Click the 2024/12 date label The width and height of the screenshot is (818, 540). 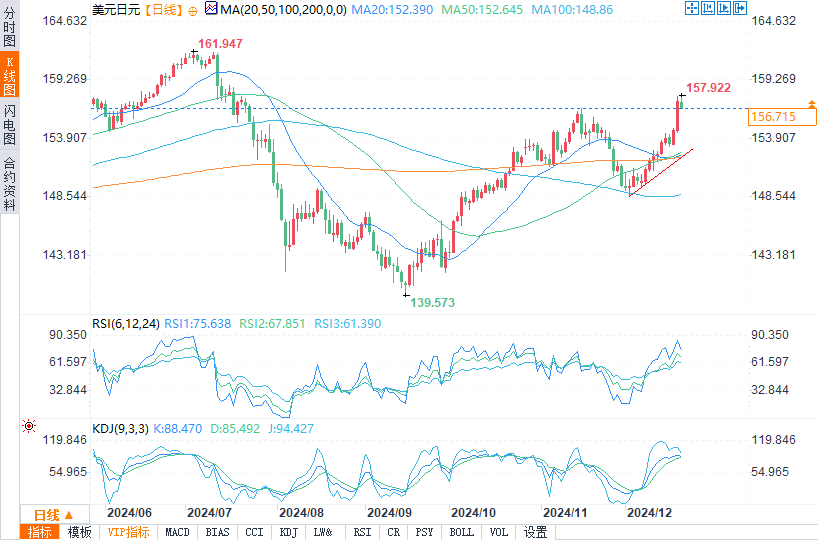point(649,513)
